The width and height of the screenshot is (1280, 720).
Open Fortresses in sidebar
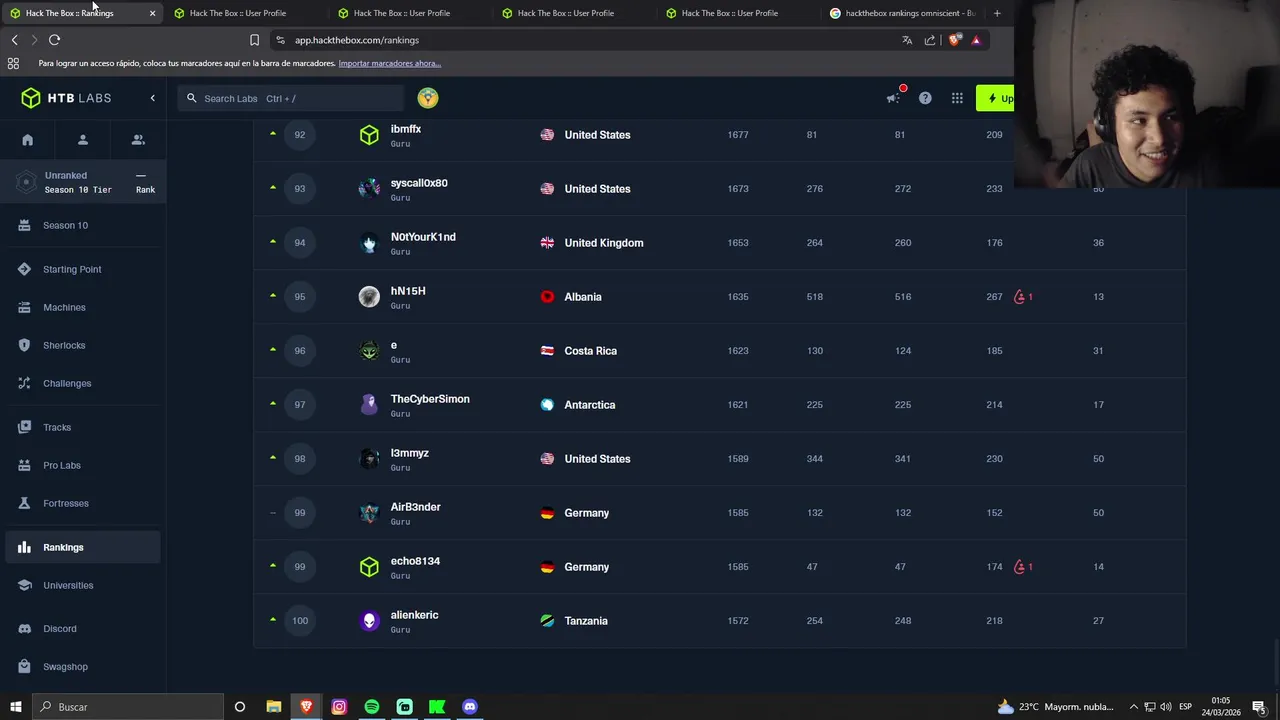pos(83,503)
